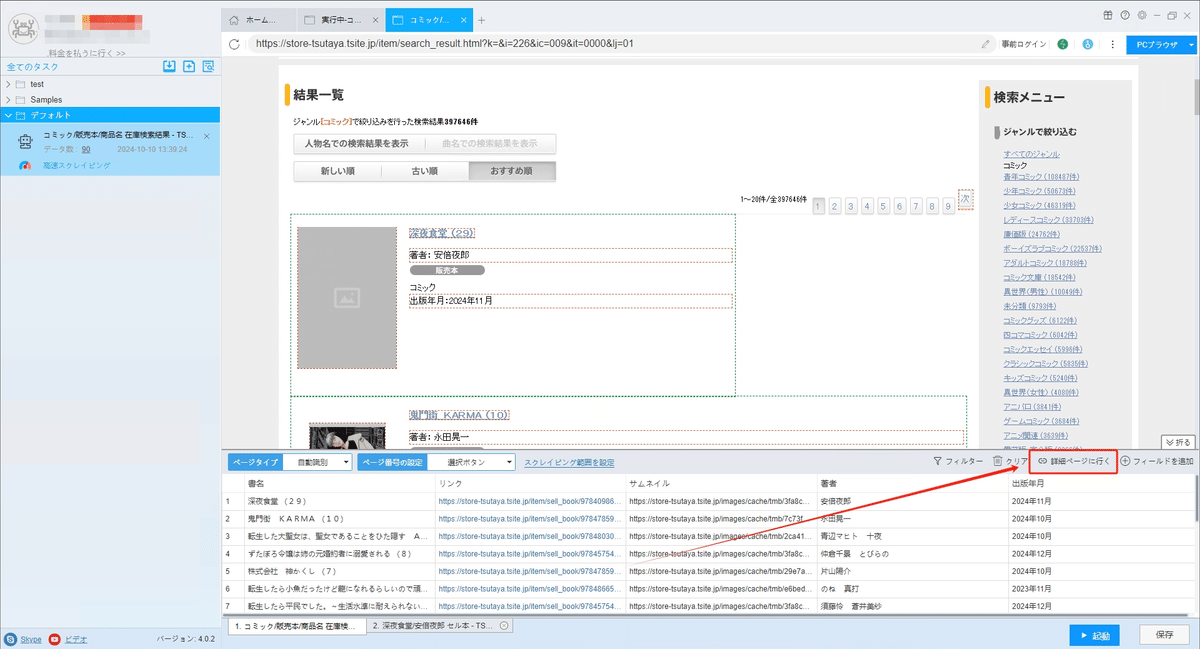Add a new tab with plus button
1200x649 pixels.
tap(481, 20)
